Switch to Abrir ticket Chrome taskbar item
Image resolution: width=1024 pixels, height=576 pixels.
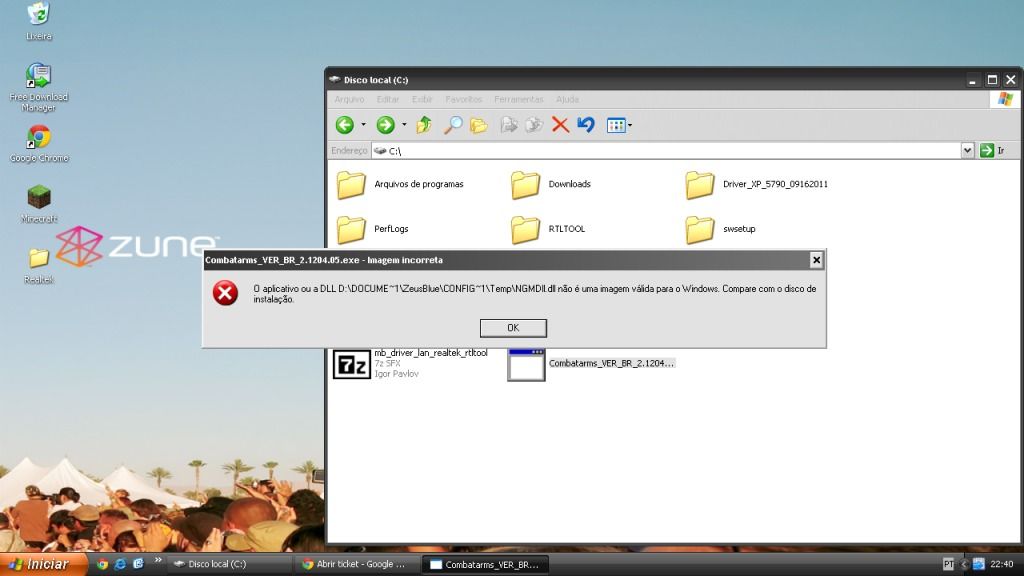pos(355,564)
